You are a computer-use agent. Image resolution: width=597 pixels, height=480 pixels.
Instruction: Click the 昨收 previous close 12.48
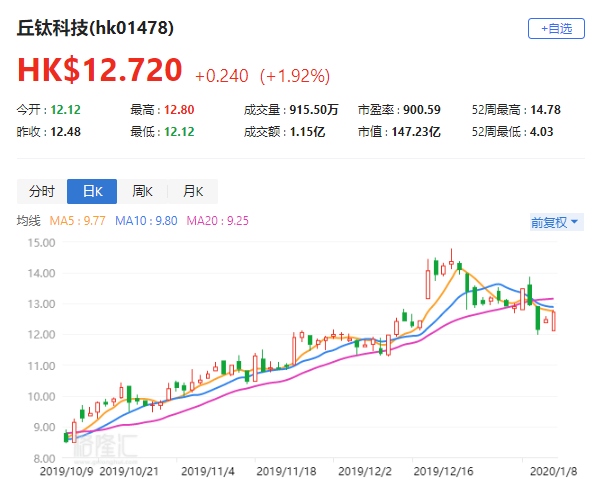[65, 132]
